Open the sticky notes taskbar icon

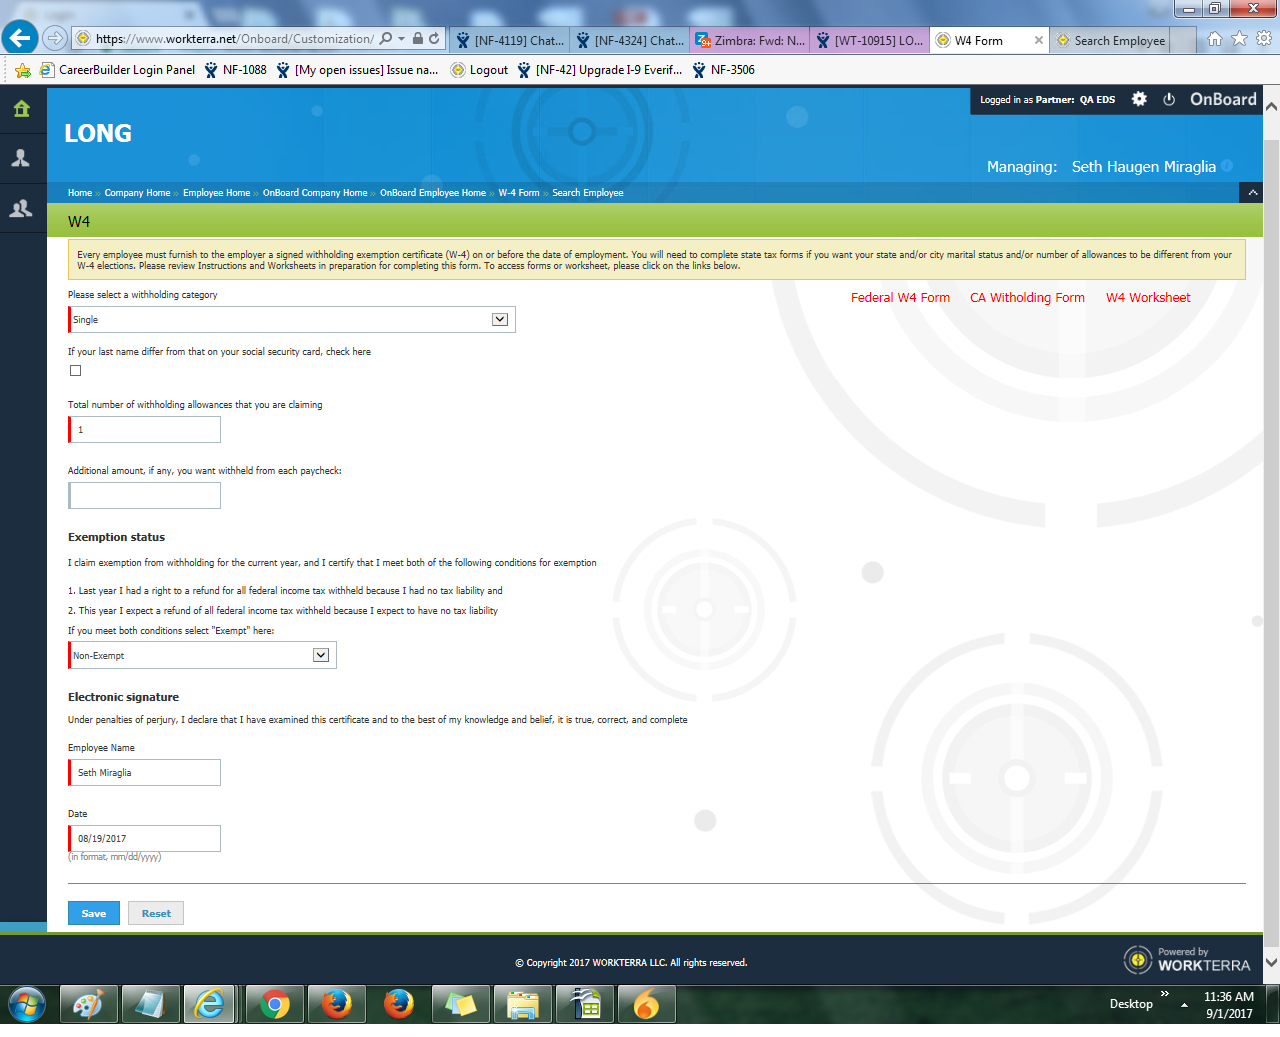(x=461, y=1004)
